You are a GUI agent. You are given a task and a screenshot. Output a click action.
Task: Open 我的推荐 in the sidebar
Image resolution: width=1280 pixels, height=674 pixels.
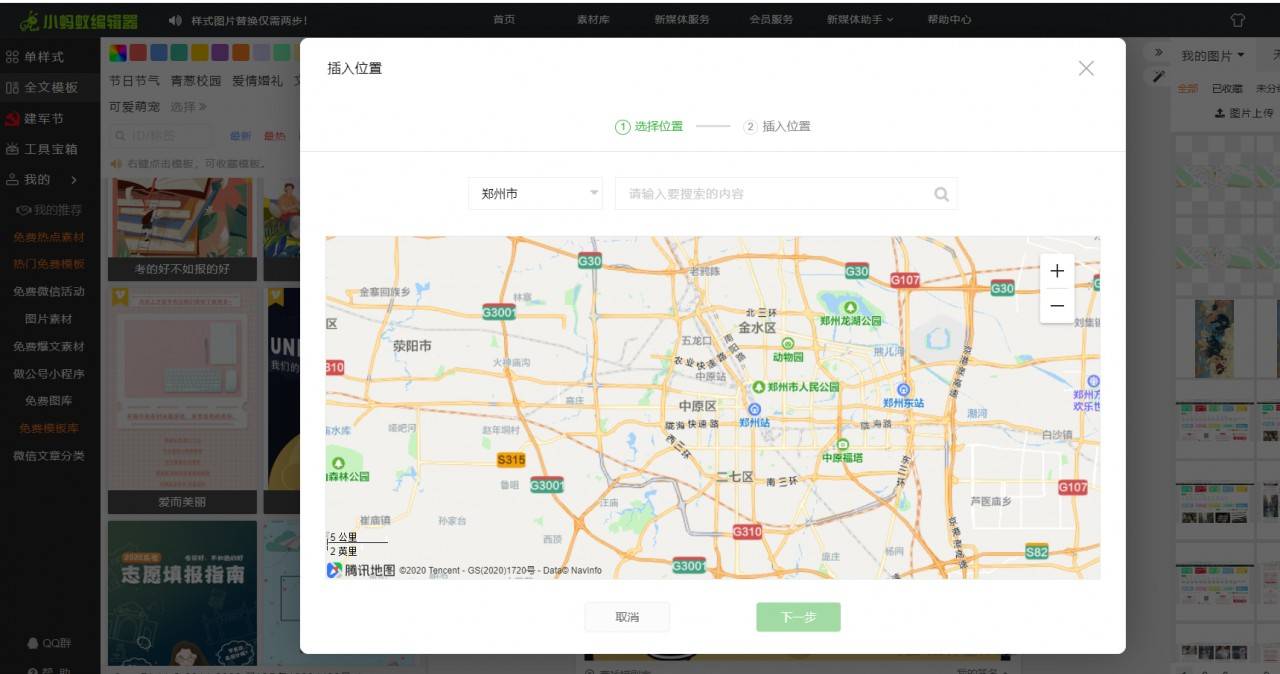click(49, 210)
